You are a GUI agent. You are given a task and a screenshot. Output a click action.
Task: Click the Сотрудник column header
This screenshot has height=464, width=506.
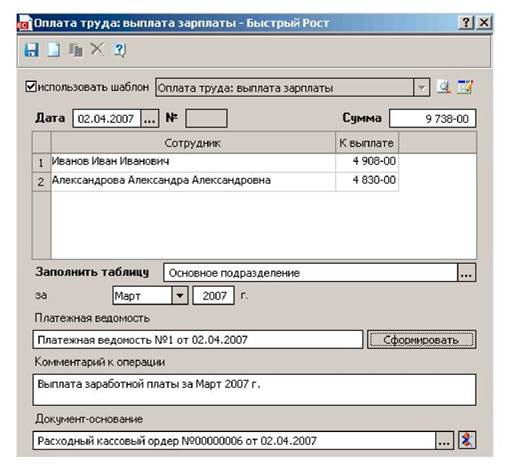[193, 143]
